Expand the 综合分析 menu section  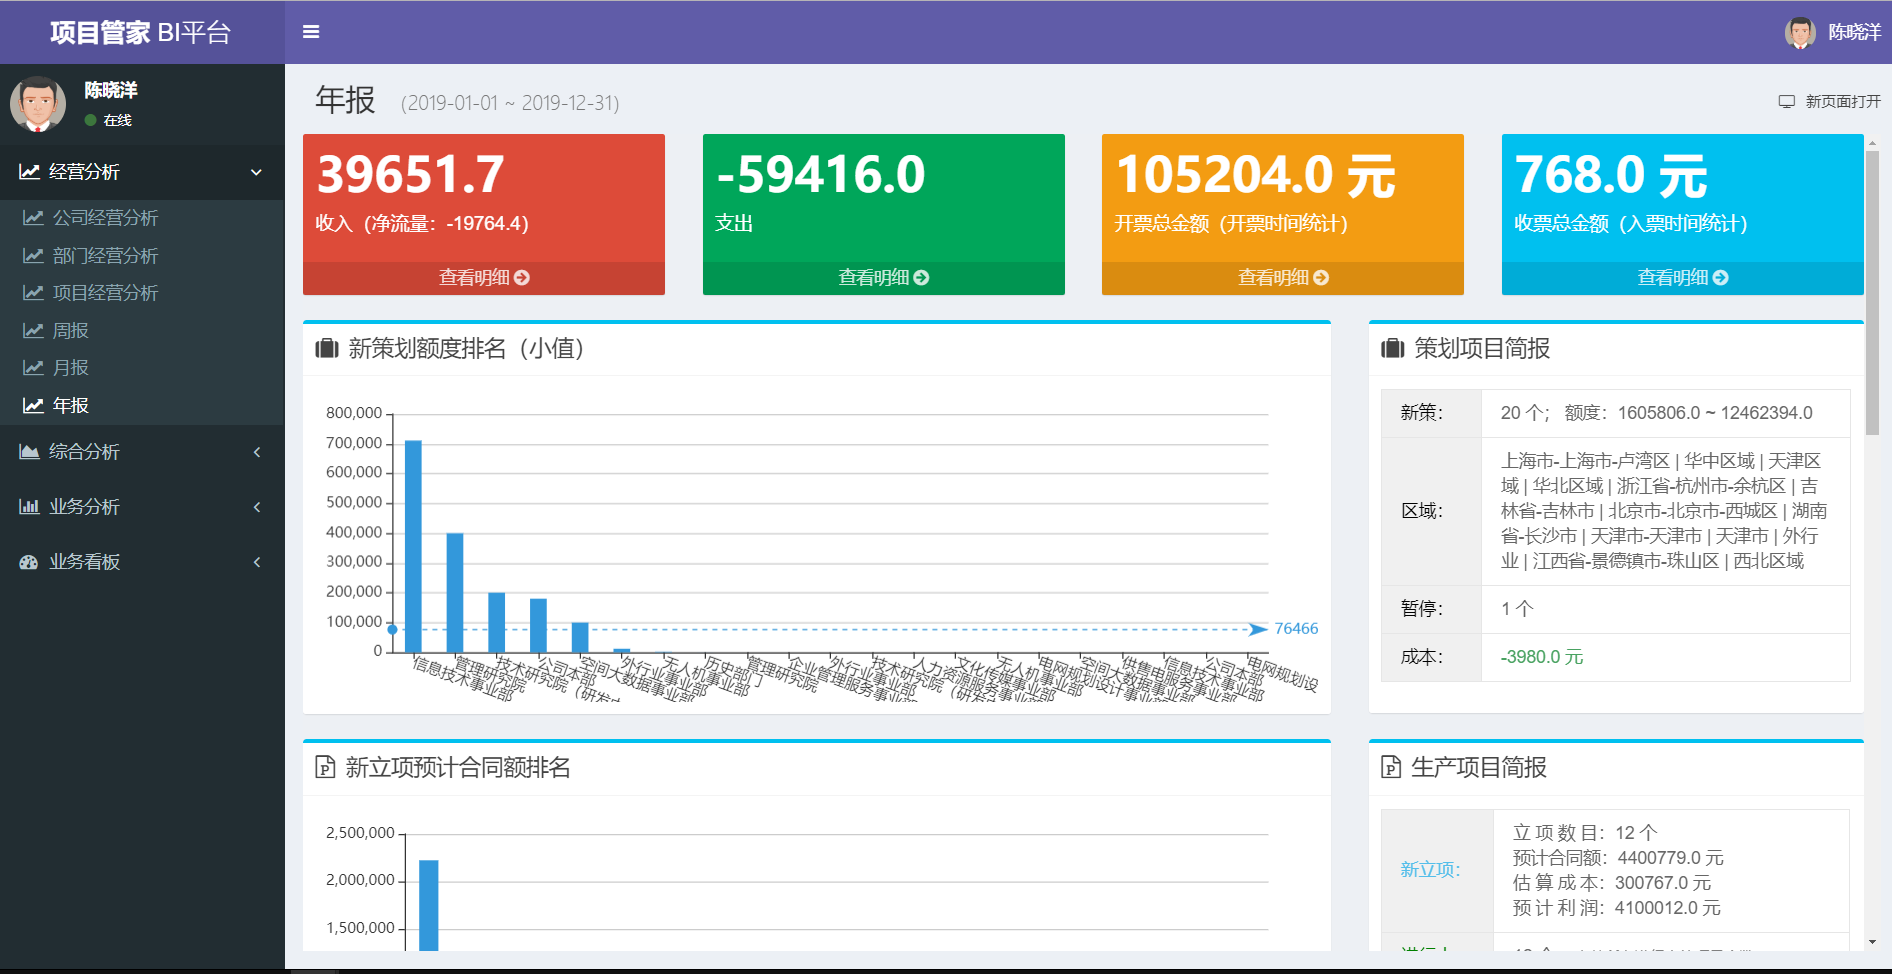tap(142, 452)
